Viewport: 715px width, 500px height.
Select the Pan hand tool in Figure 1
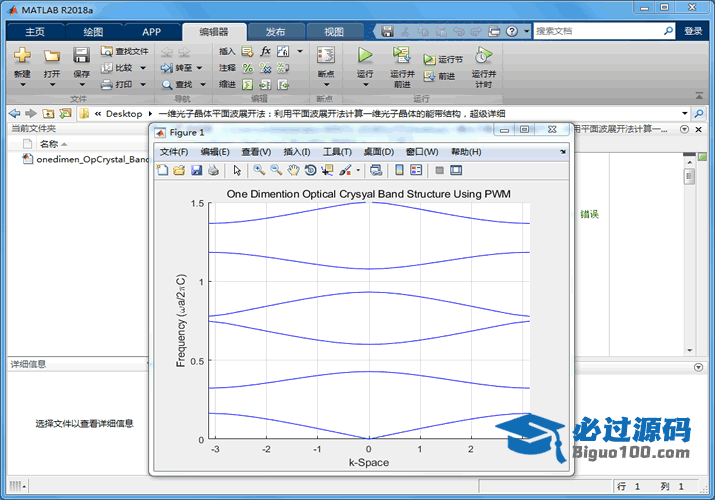293,170
